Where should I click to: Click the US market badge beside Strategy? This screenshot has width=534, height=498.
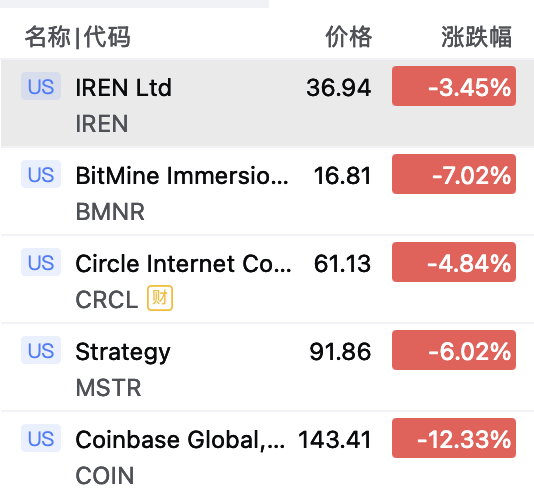[x=41, y=350]
